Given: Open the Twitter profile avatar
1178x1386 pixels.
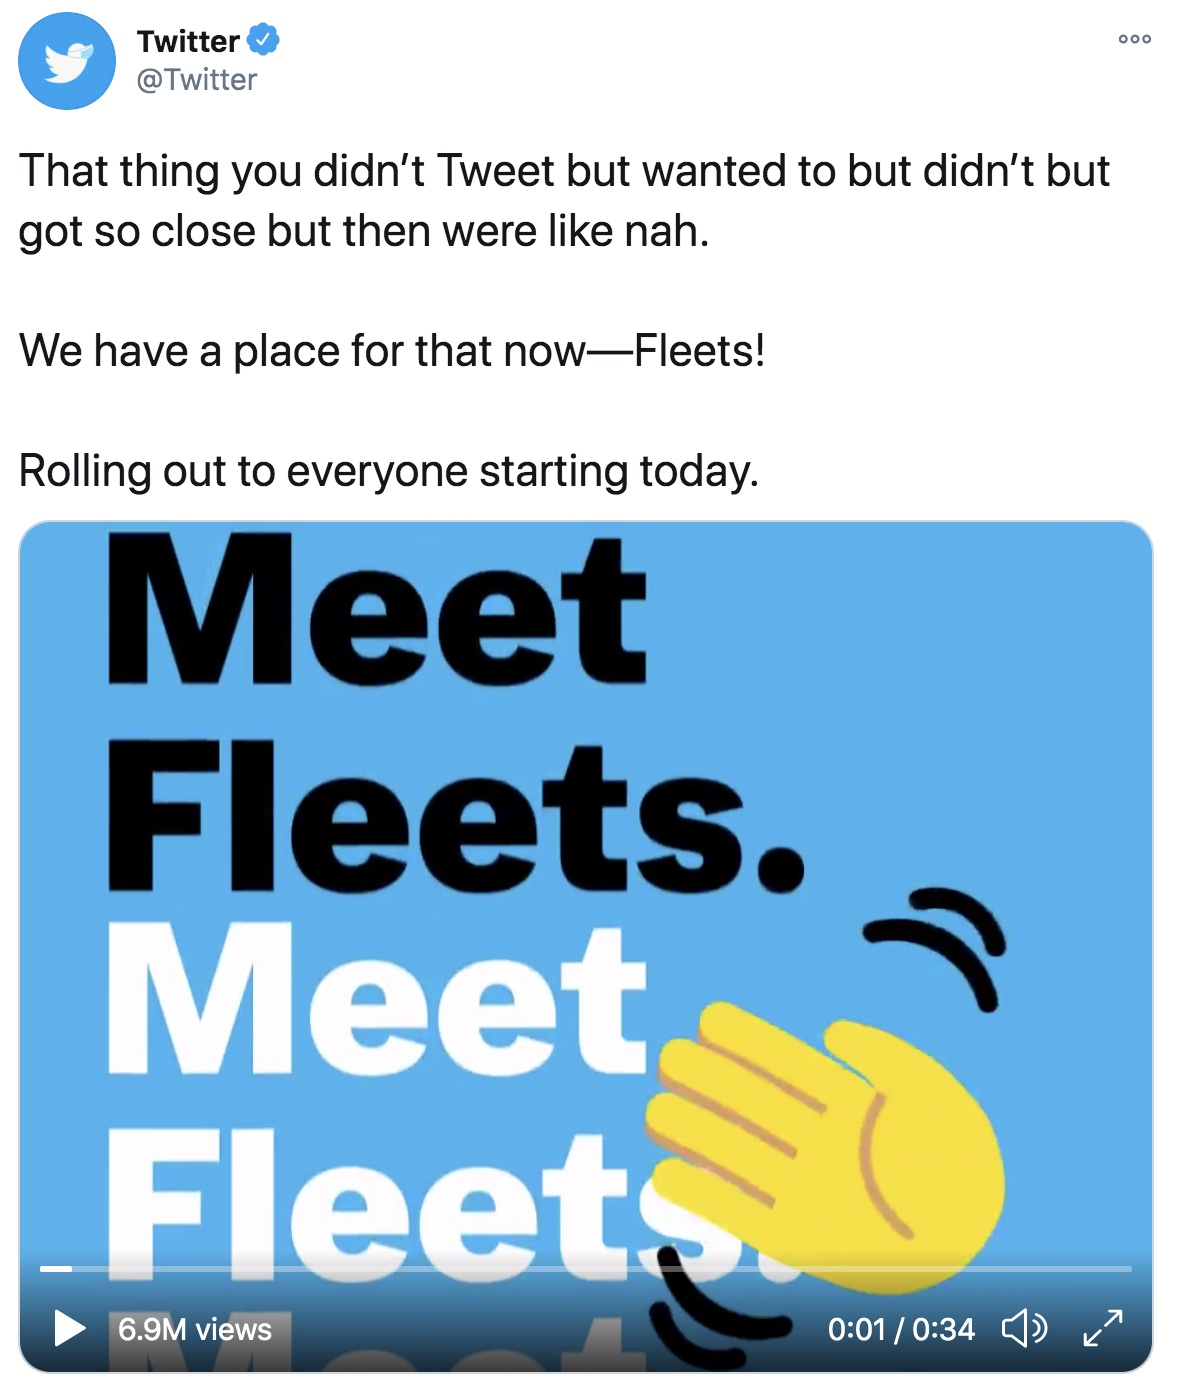Looking at the screenshot, I should pyautogui.click(x=67, y=61).
